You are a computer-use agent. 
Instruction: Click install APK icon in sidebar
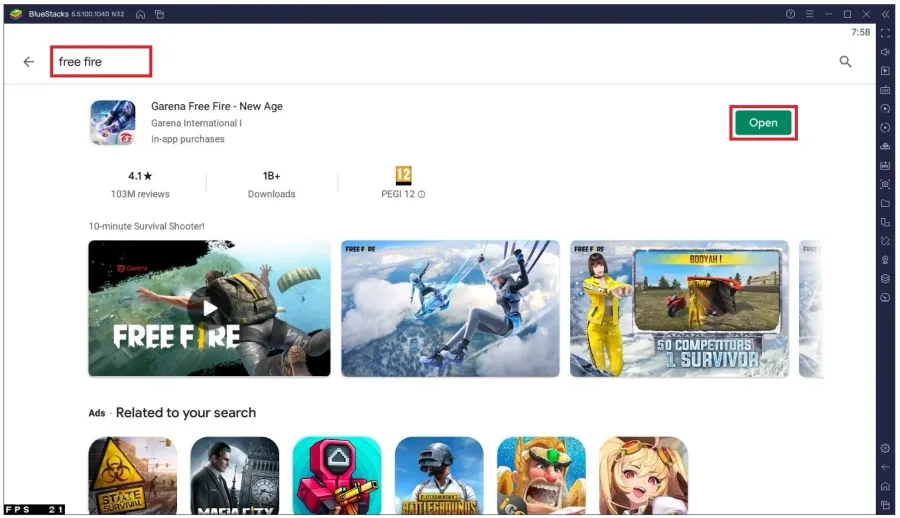pyautogui.click(x=885, y=165)
